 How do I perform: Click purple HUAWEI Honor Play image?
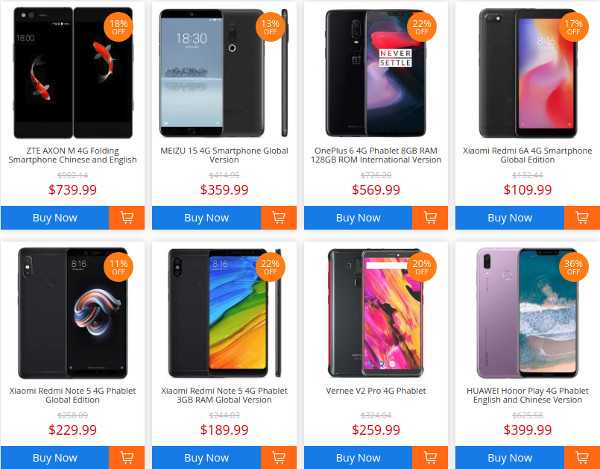pyautogui.click(x=527, y=313)
